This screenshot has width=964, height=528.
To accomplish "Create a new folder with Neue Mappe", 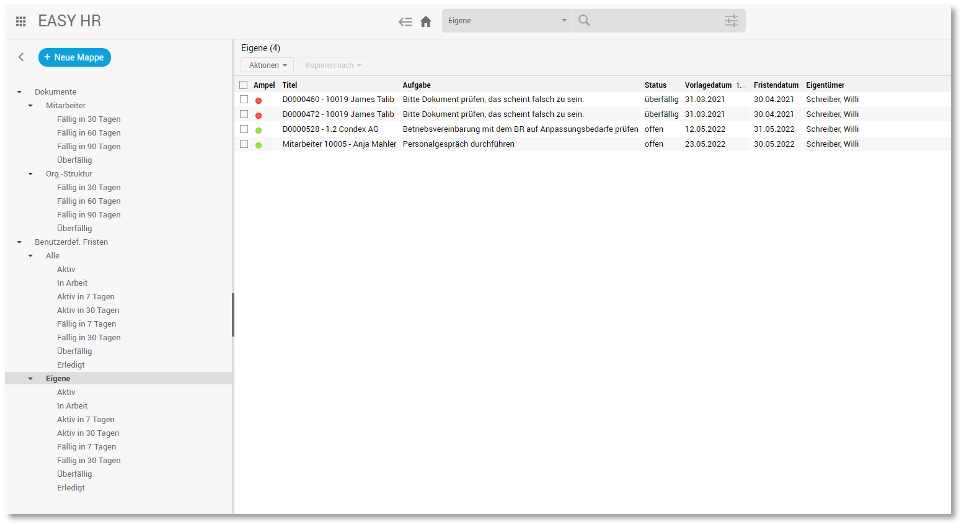I will (x=74, y=57).
